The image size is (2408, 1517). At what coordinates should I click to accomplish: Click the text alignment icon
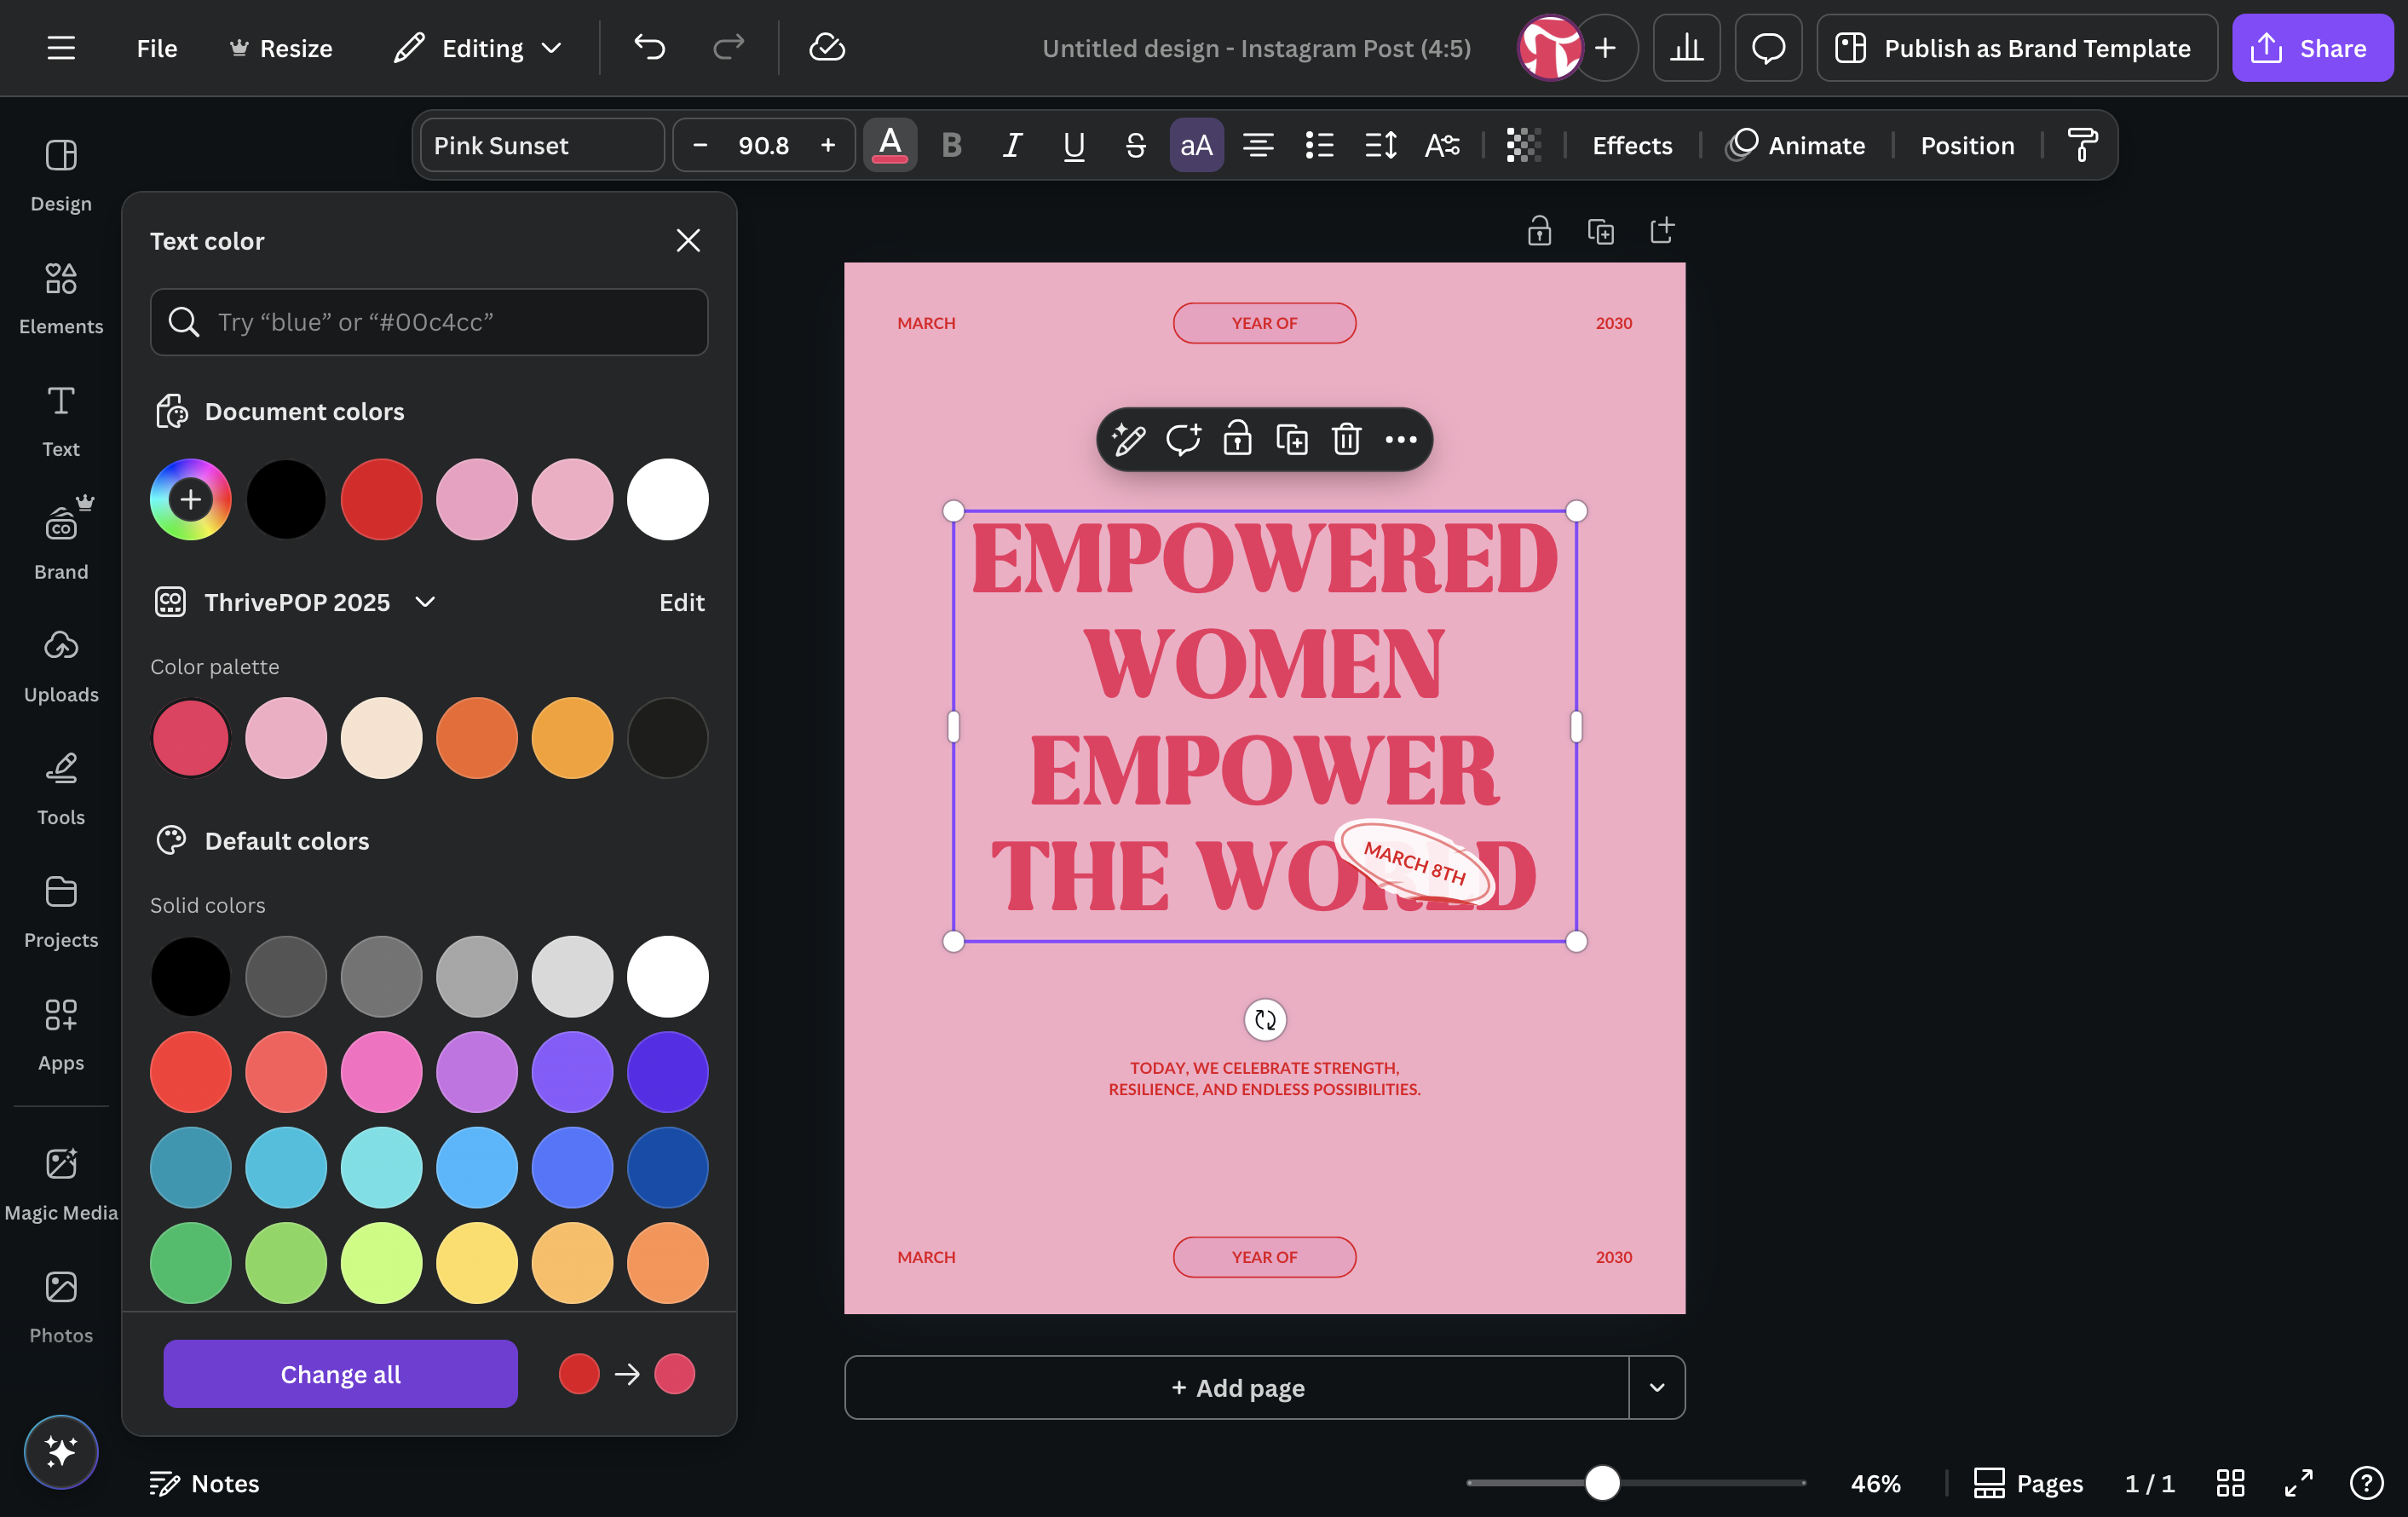[x=1257, y=145]
